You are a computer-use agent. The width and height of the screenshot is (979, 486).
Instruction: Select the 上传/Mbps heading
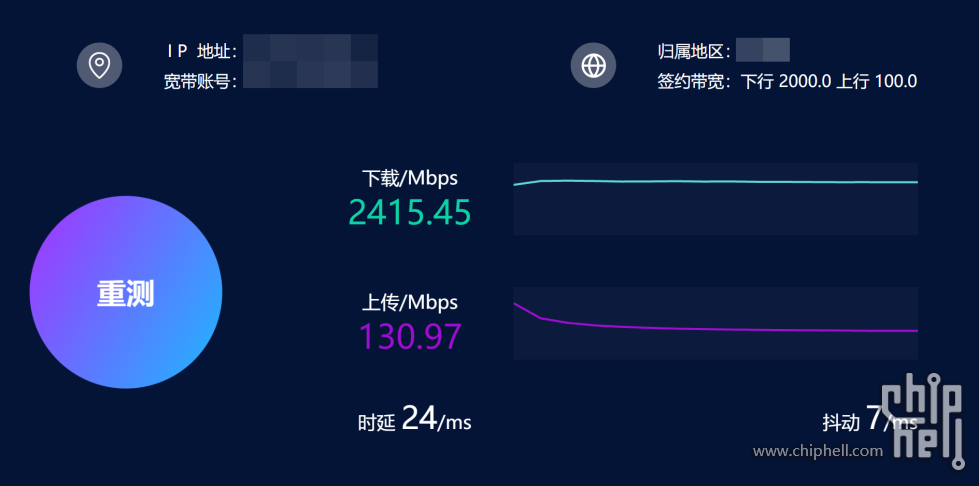(410, 302)
